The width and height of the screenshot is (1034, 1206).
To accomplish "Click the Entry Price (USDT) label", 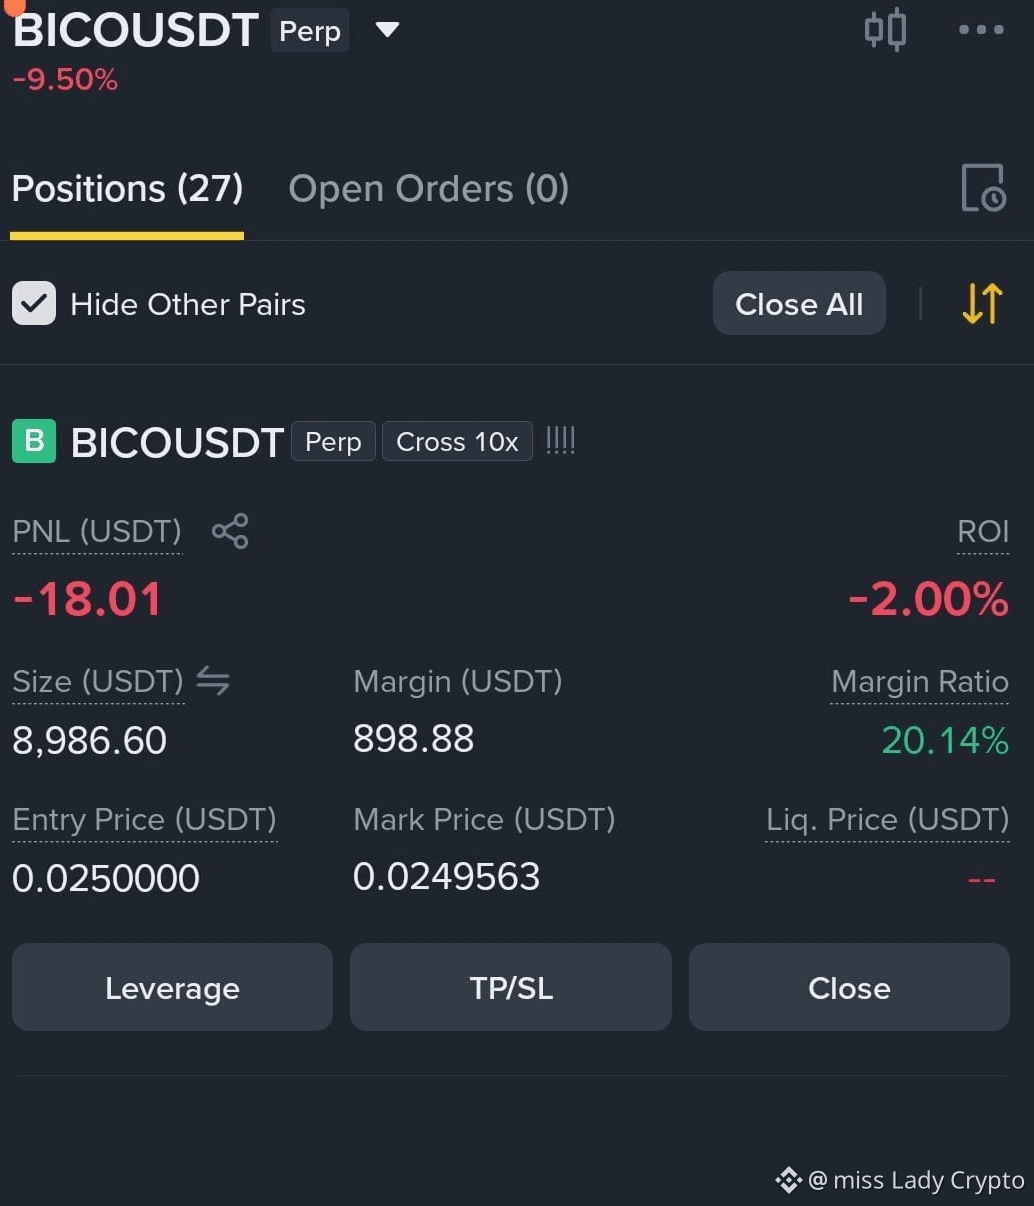I will [144, 820].
